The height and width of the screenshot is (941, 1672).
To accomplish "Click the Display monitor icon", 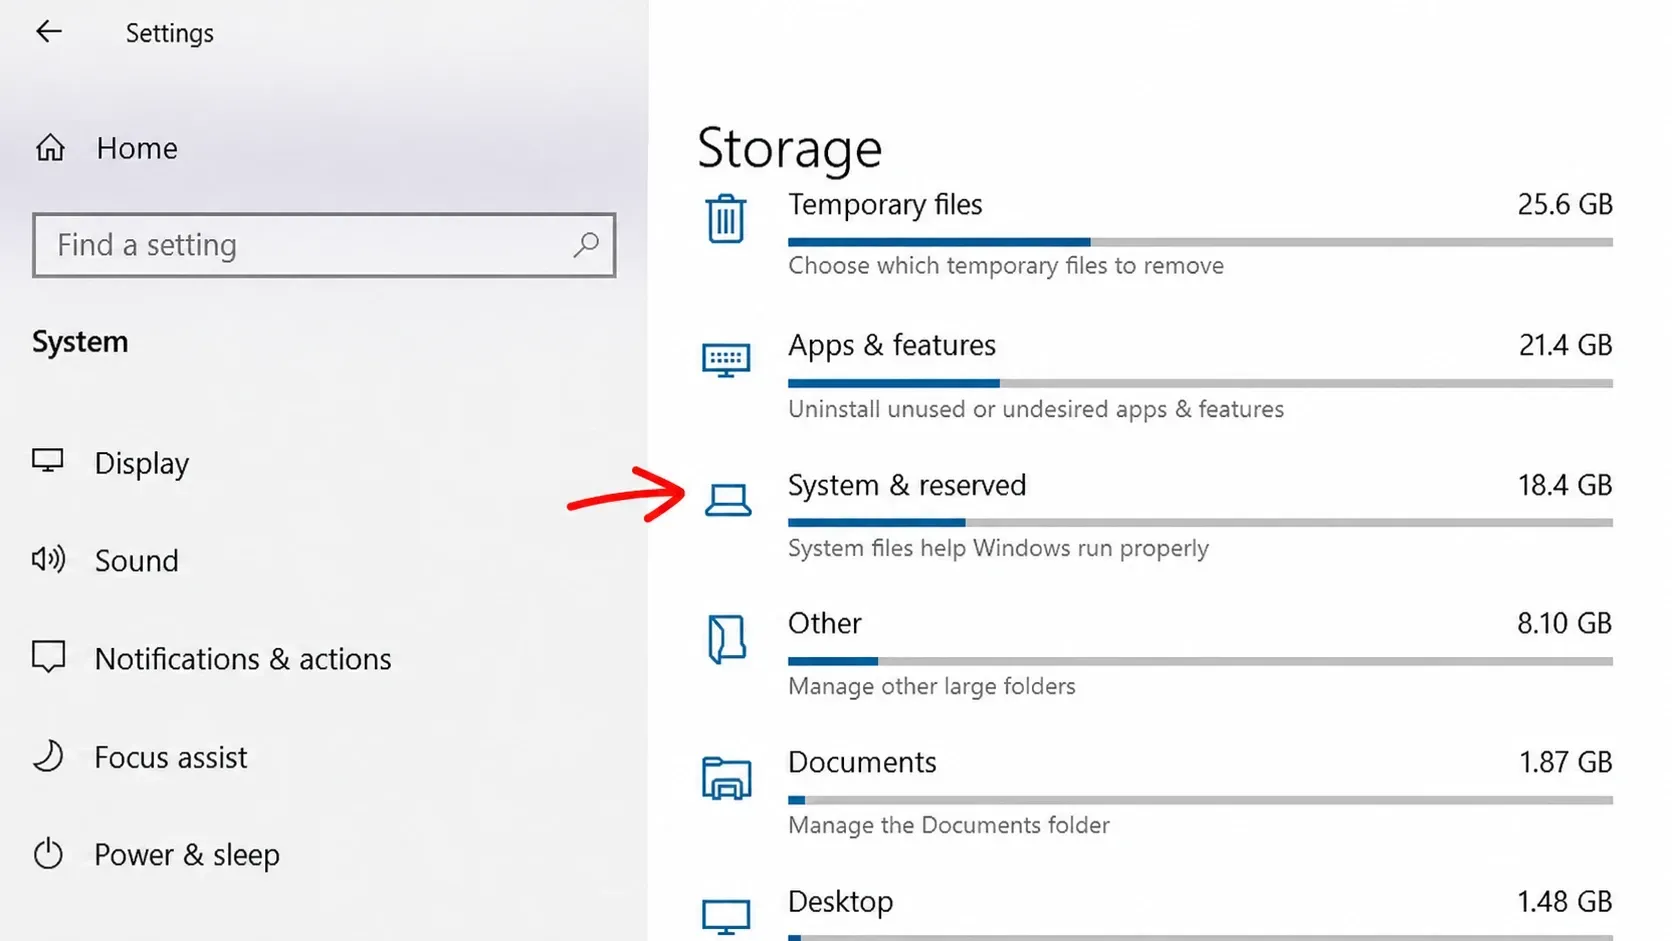I will click(x=47, y=461).
